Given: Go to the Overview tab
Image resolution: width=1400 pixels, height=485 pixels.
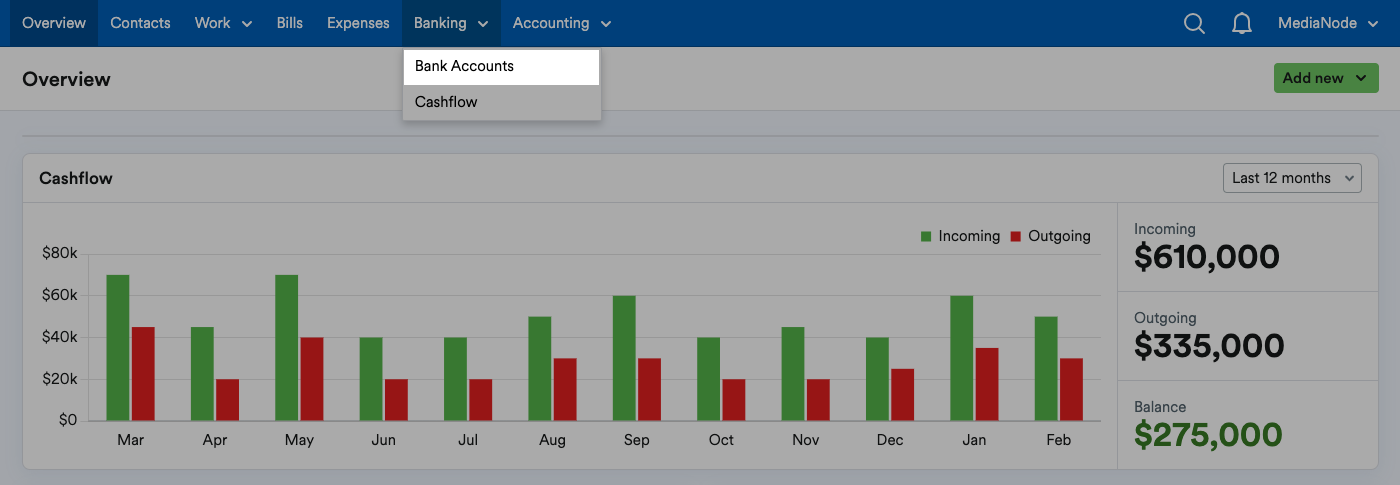Looking at the screenshot, I should point(54,23).
